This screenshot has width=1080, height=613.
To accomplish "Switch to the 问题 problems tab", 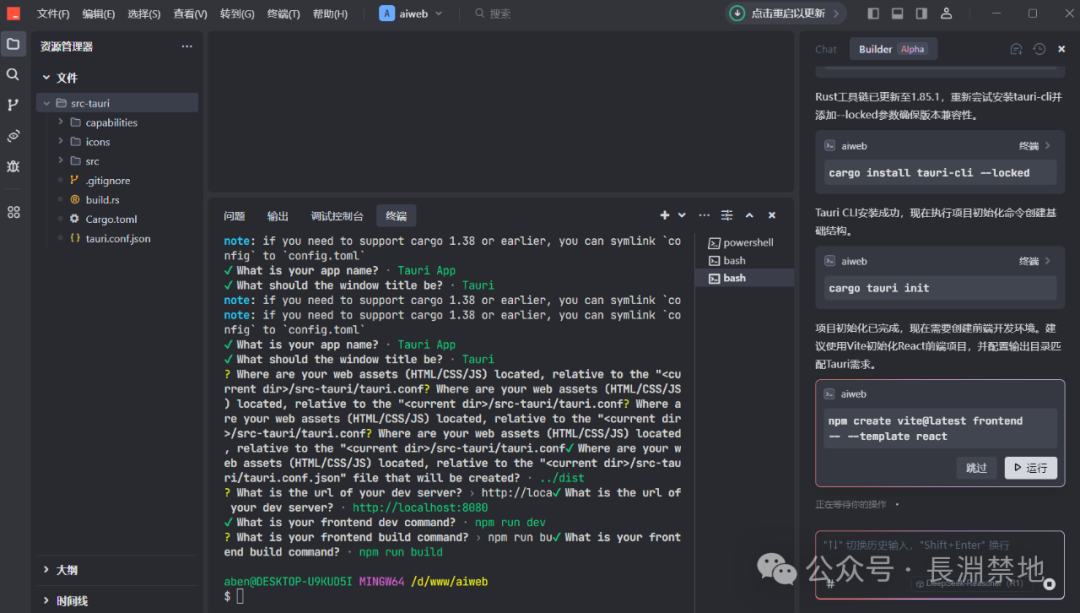I will pyautogui.click(x=234, y=216).
